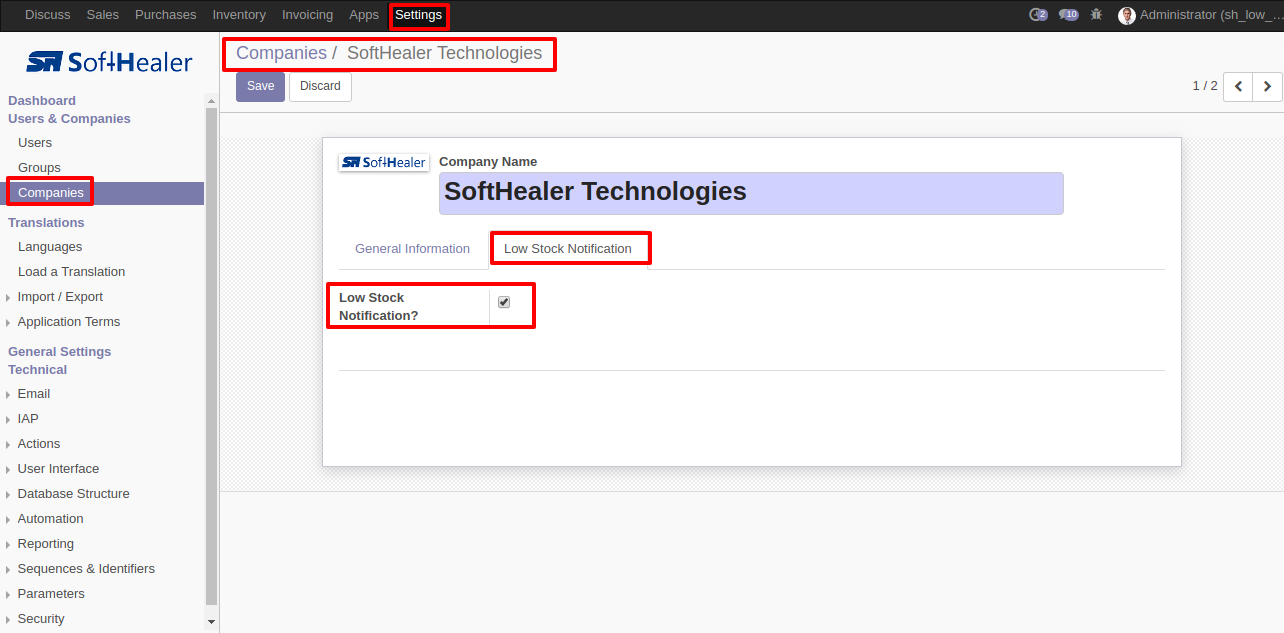Discard the changes
The height and width of the screenshot is (633, 1284).
click(320, 86)
